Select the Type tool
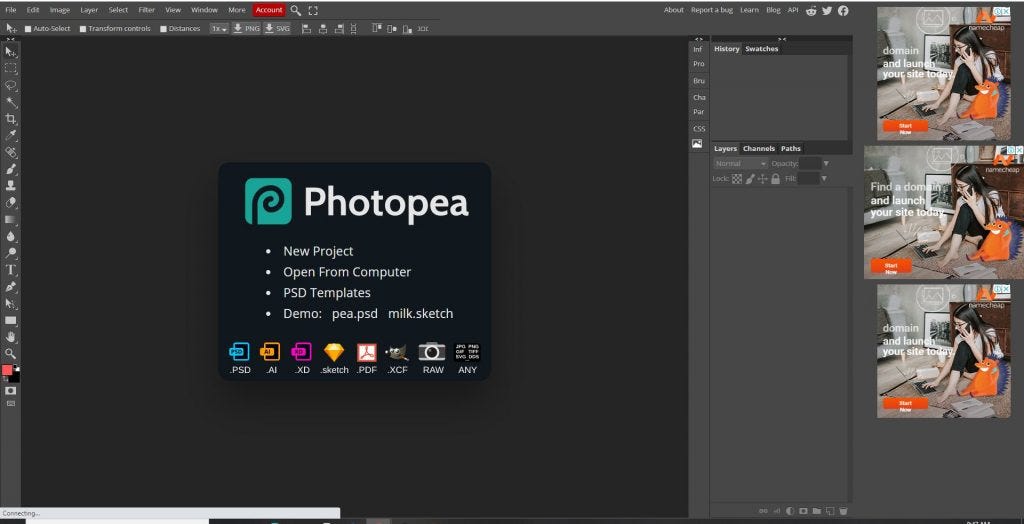1024x524 pixels. pos(10,270)
